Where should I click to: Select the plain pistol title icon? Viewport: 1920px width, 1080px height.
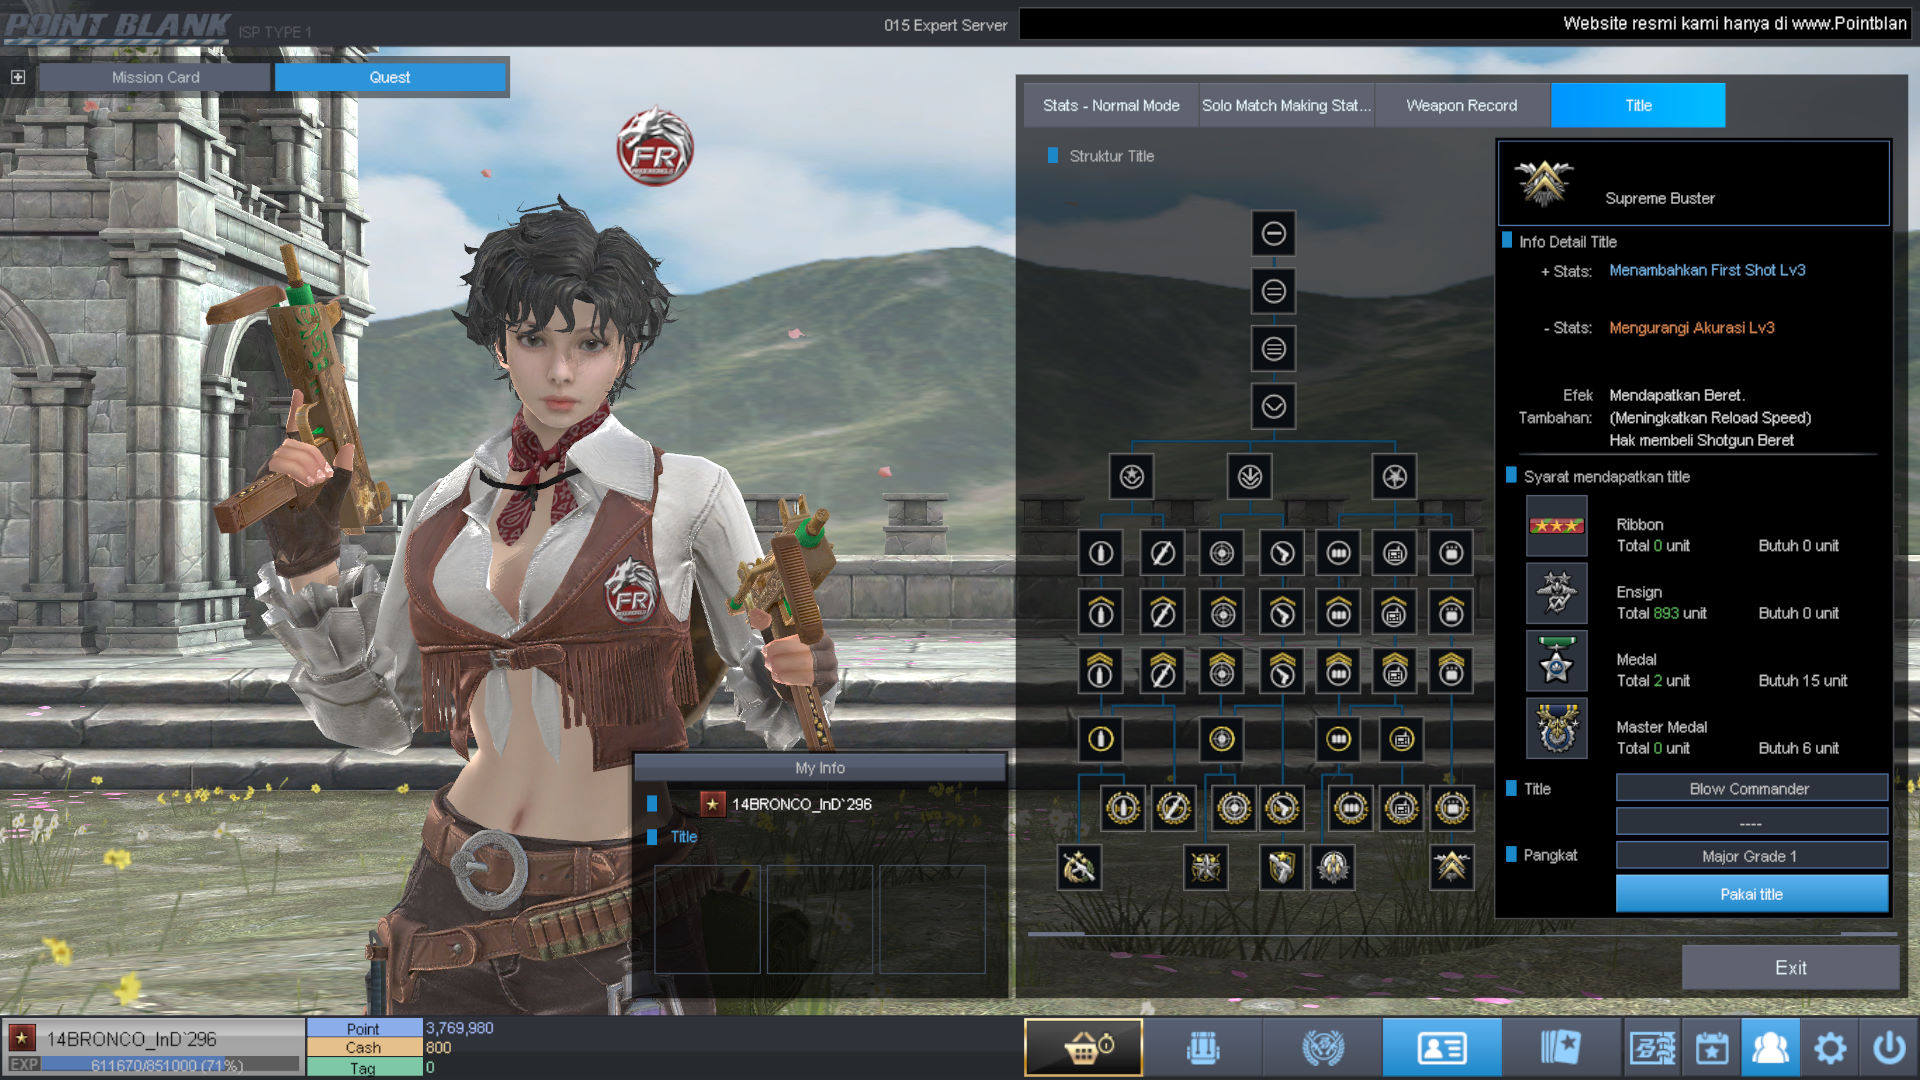(1282, 553)
